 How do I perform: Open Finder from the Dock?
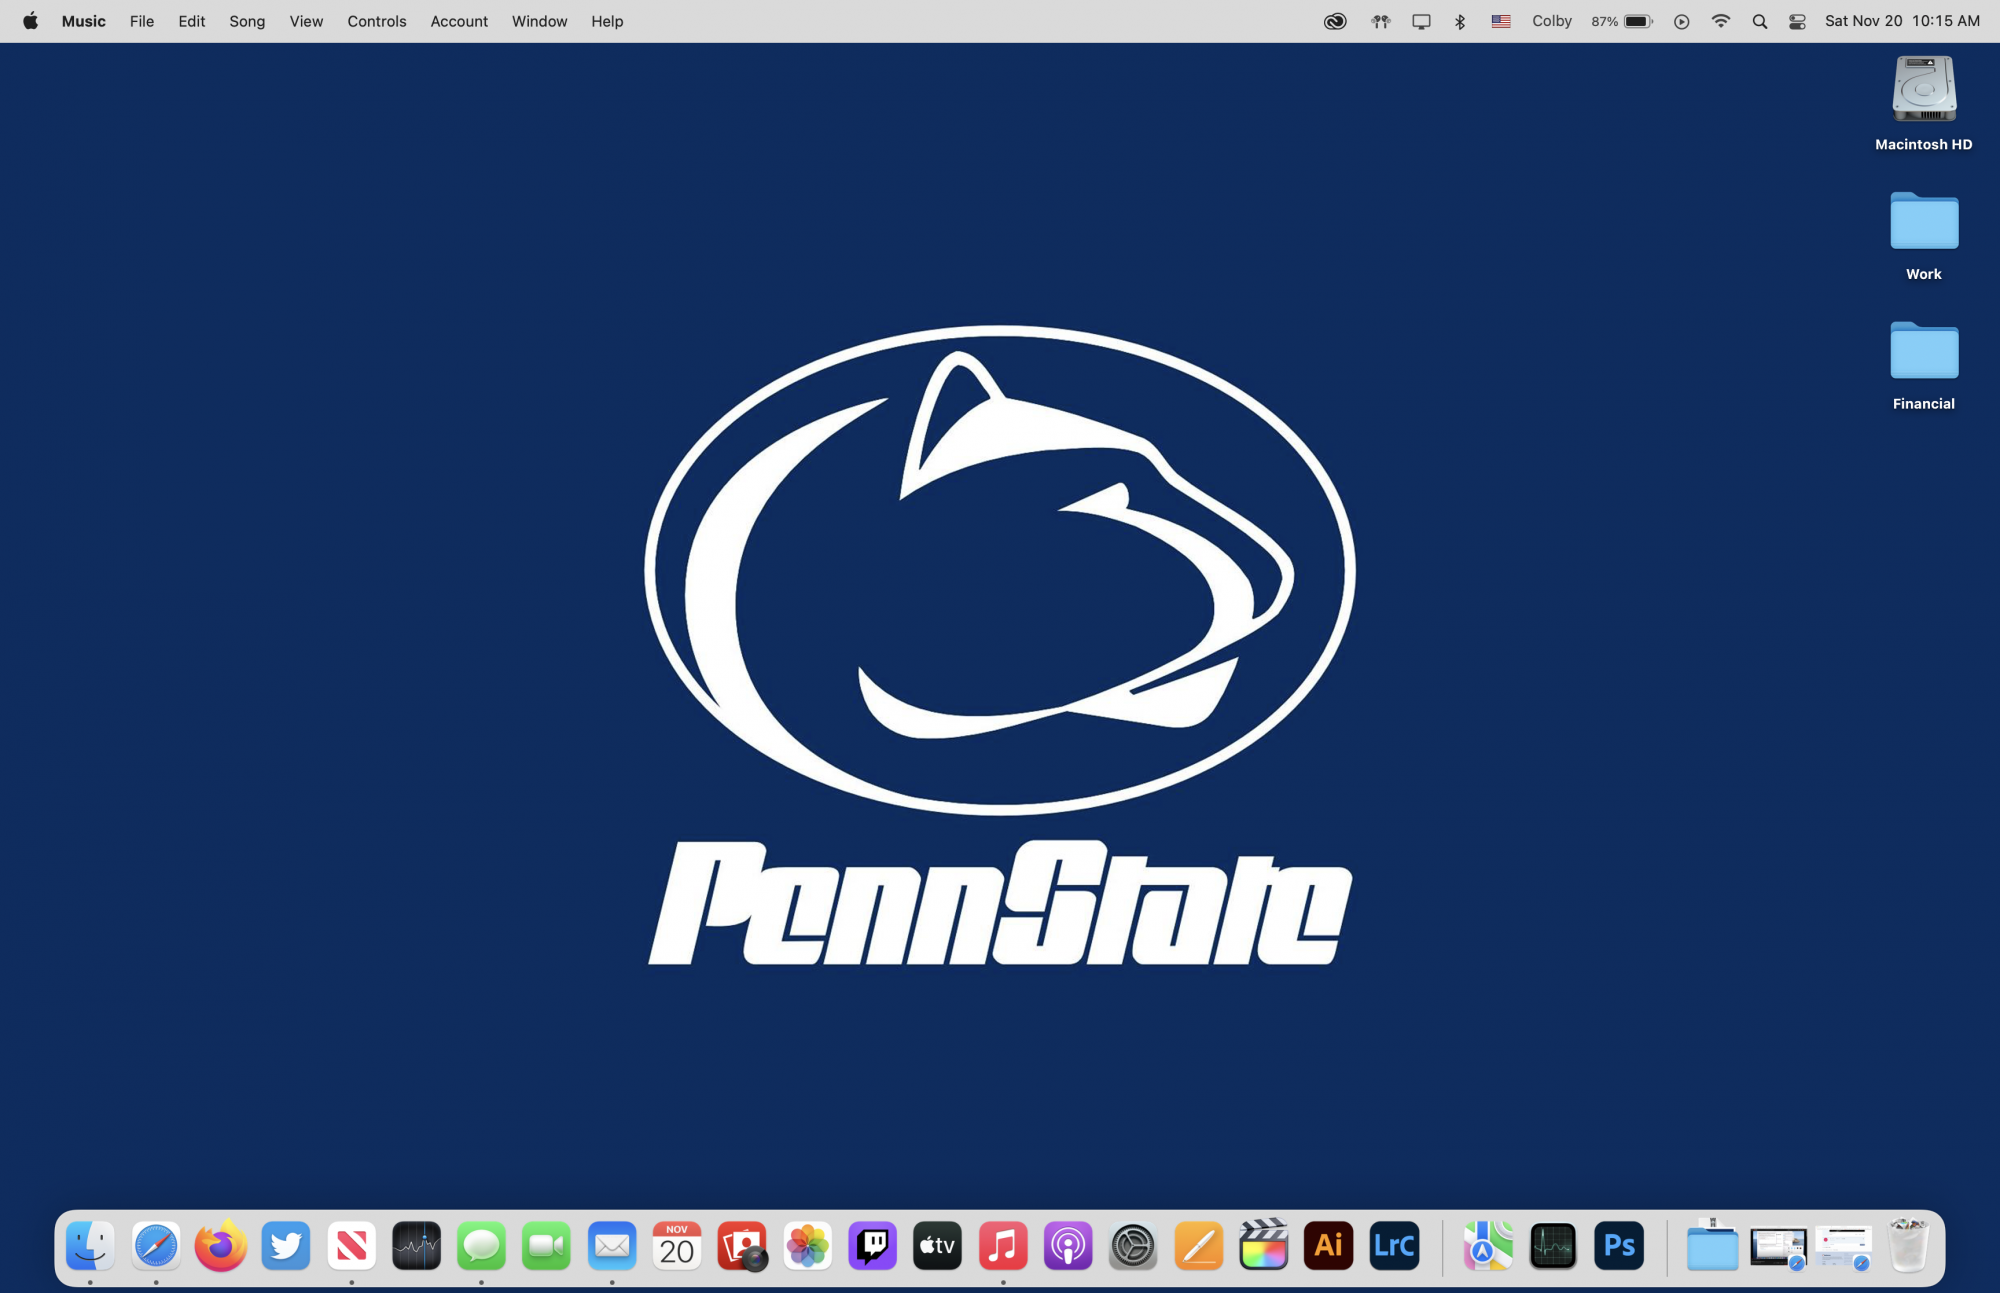90,1246
